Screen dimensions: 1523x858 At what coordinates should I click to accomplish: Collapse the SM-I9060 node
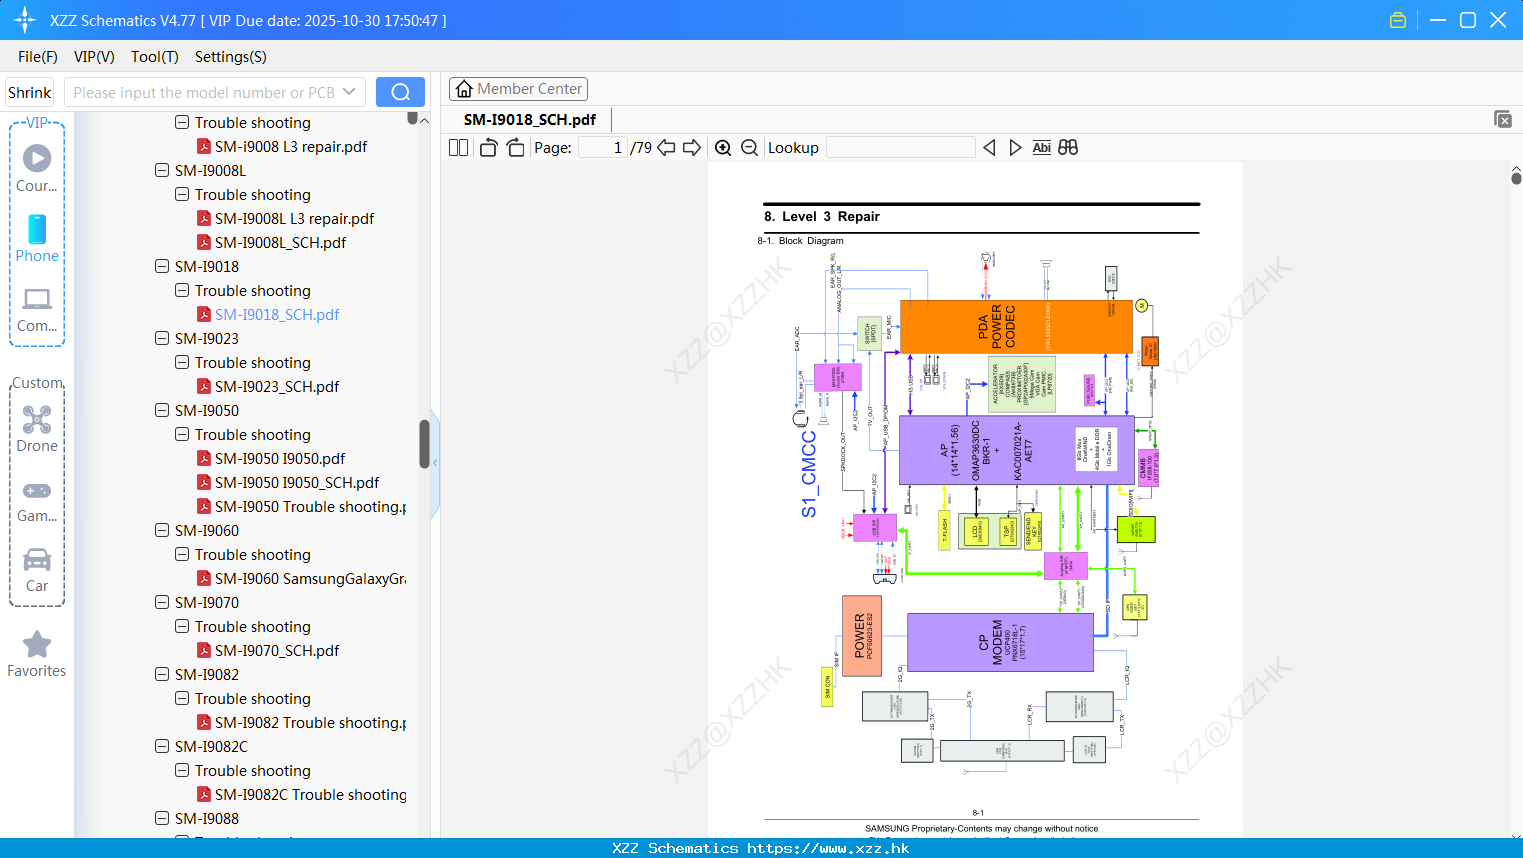point(162,530)
